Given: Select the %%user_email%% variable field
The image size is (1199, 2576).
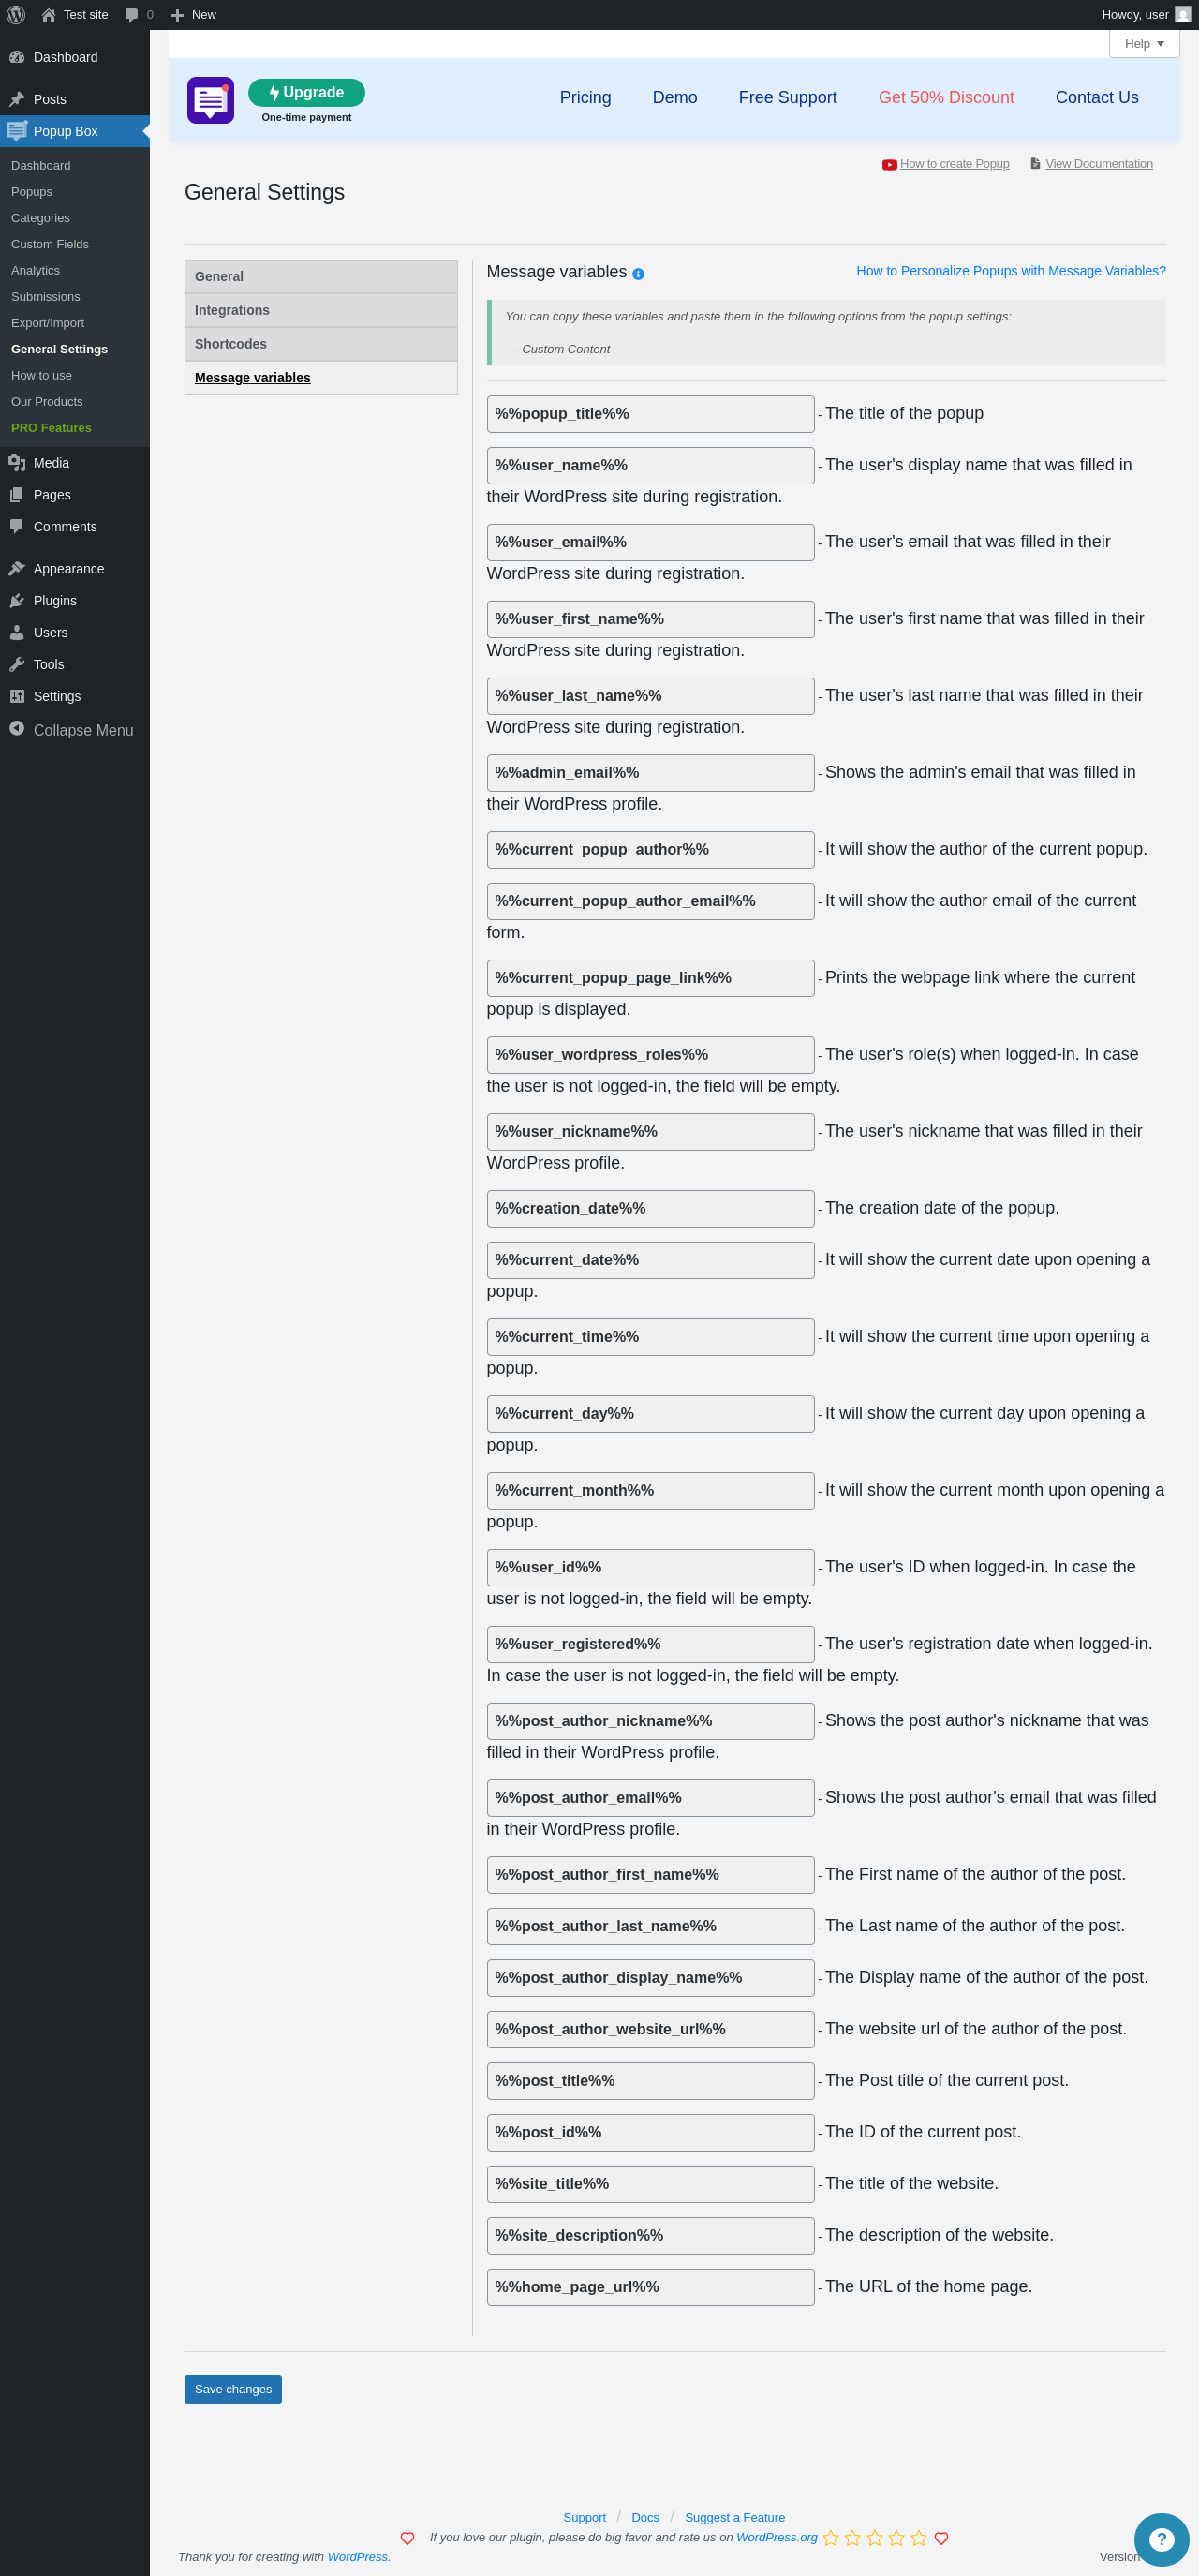Looking at the screenshot, I should coord(650,542).
